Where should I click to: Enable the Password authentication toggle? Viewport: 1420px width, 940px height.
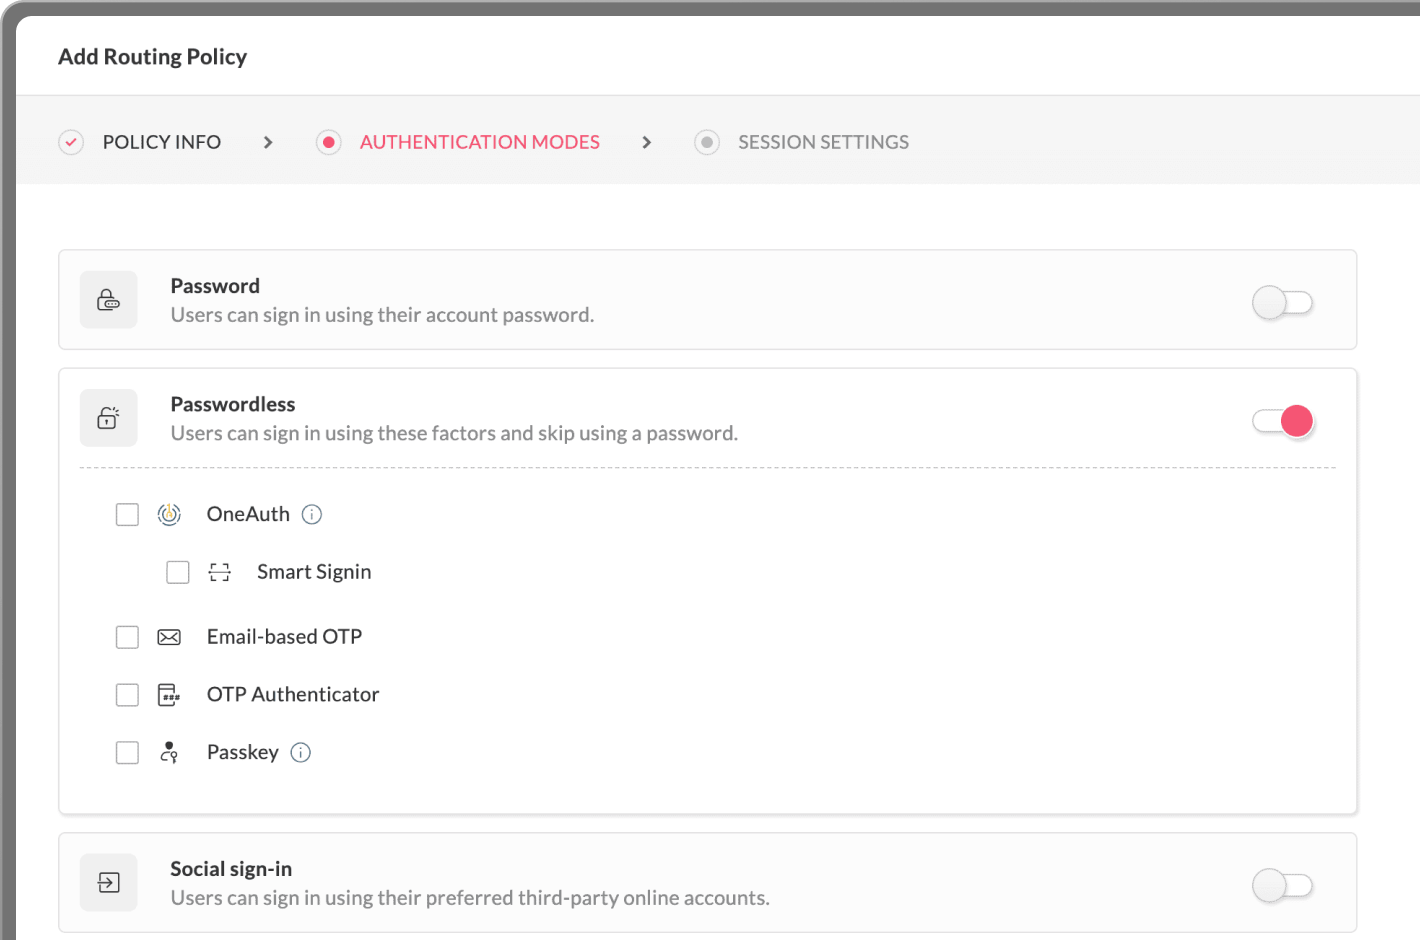point(1283,301)
